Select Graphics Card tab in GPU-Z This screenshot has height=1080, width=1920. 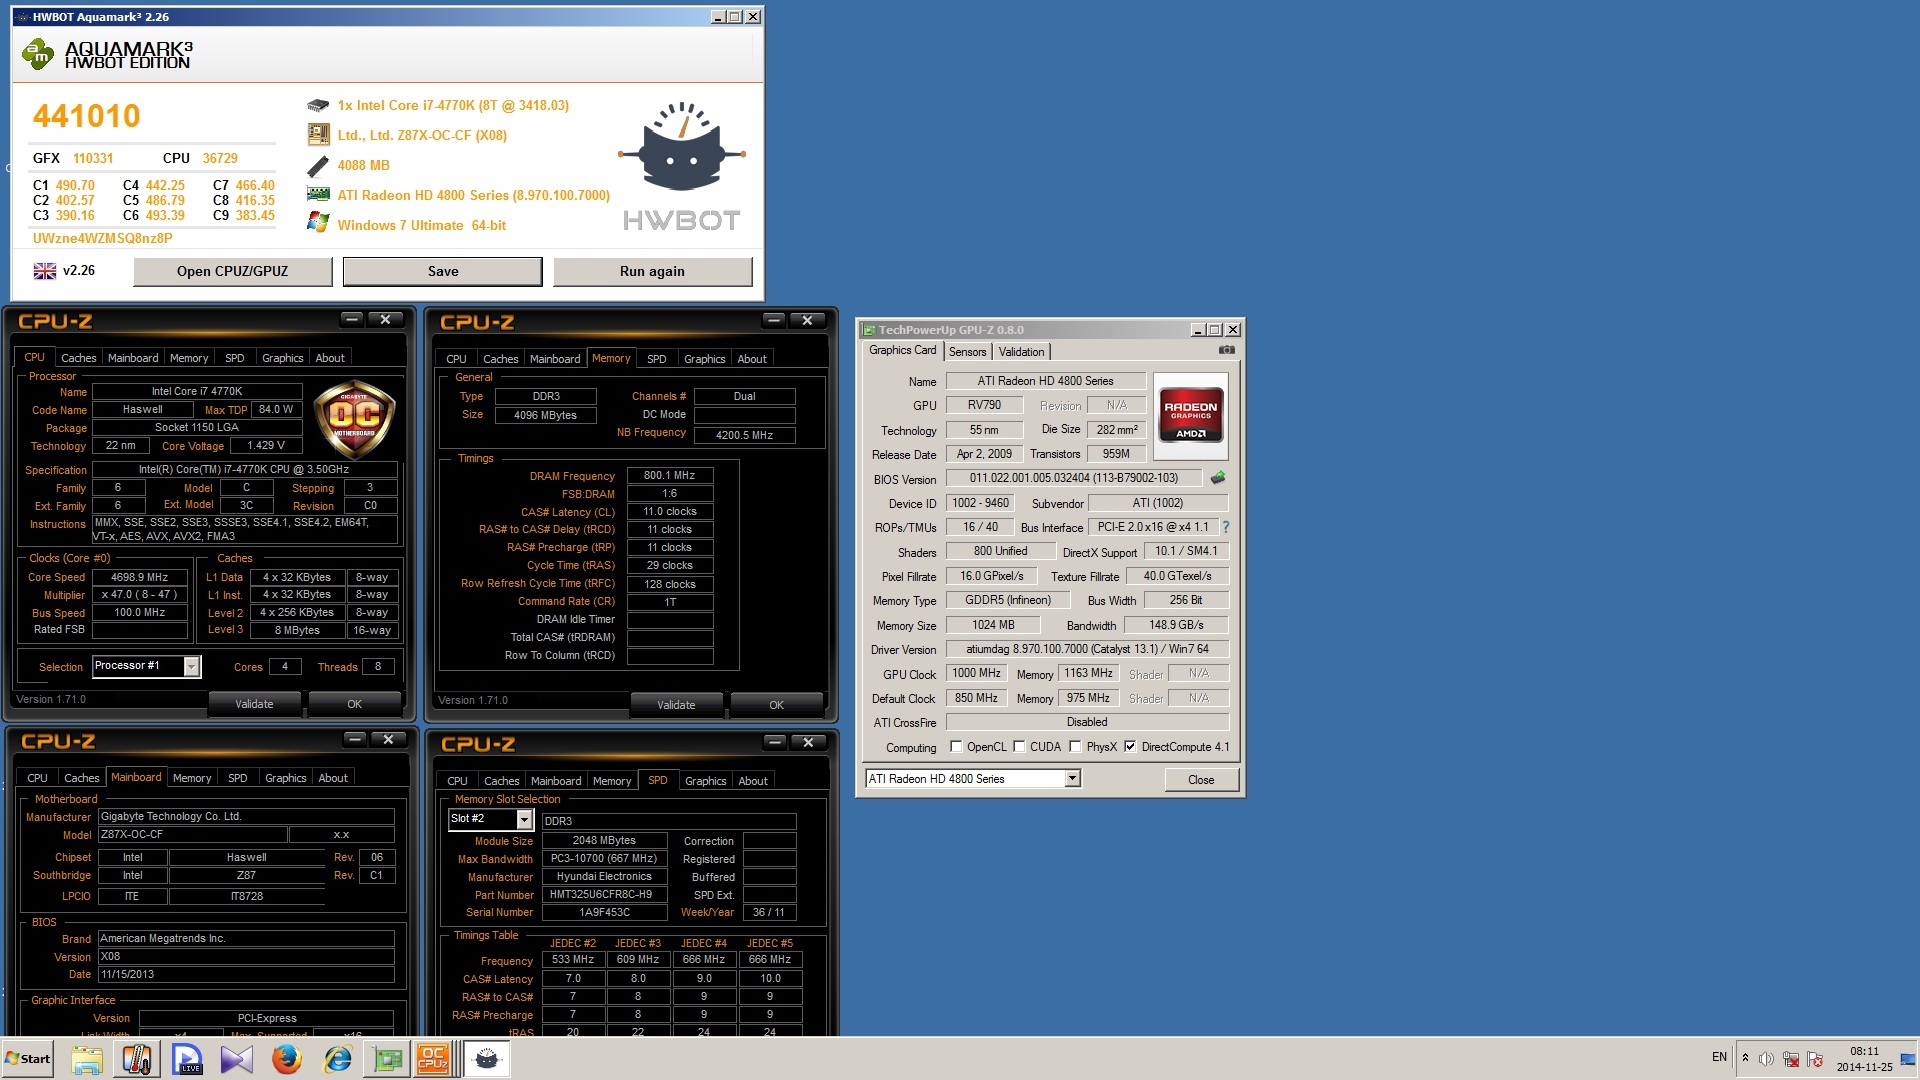tap(902, 350)
